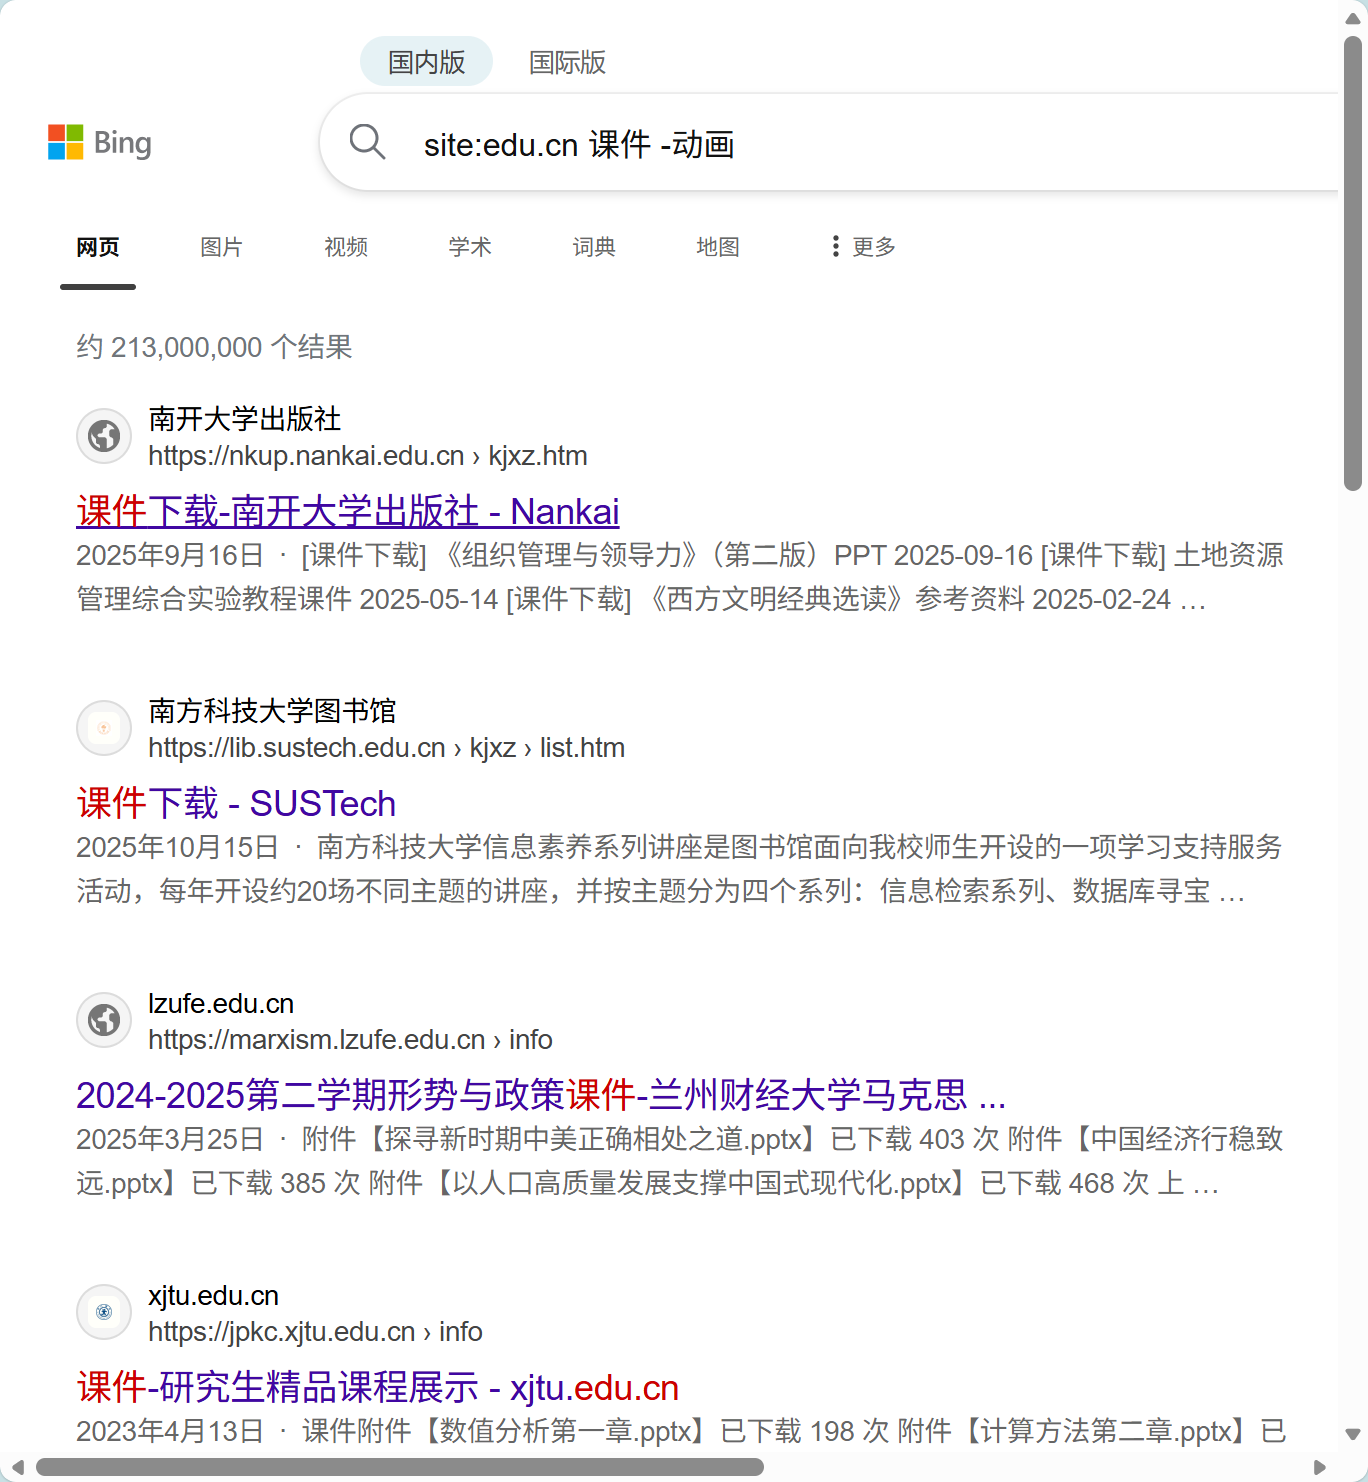Select the 词典 search tab
Viewport: 1368px width, 1482px height.
(594, 247)
